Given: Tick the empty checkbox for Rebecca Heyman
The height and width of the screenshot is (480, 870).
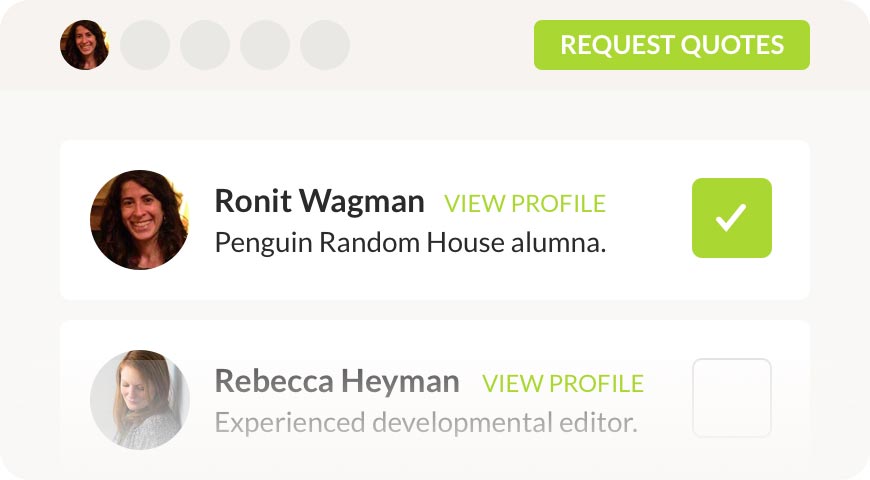Looking at the screenshot, I should pos(731,398).
